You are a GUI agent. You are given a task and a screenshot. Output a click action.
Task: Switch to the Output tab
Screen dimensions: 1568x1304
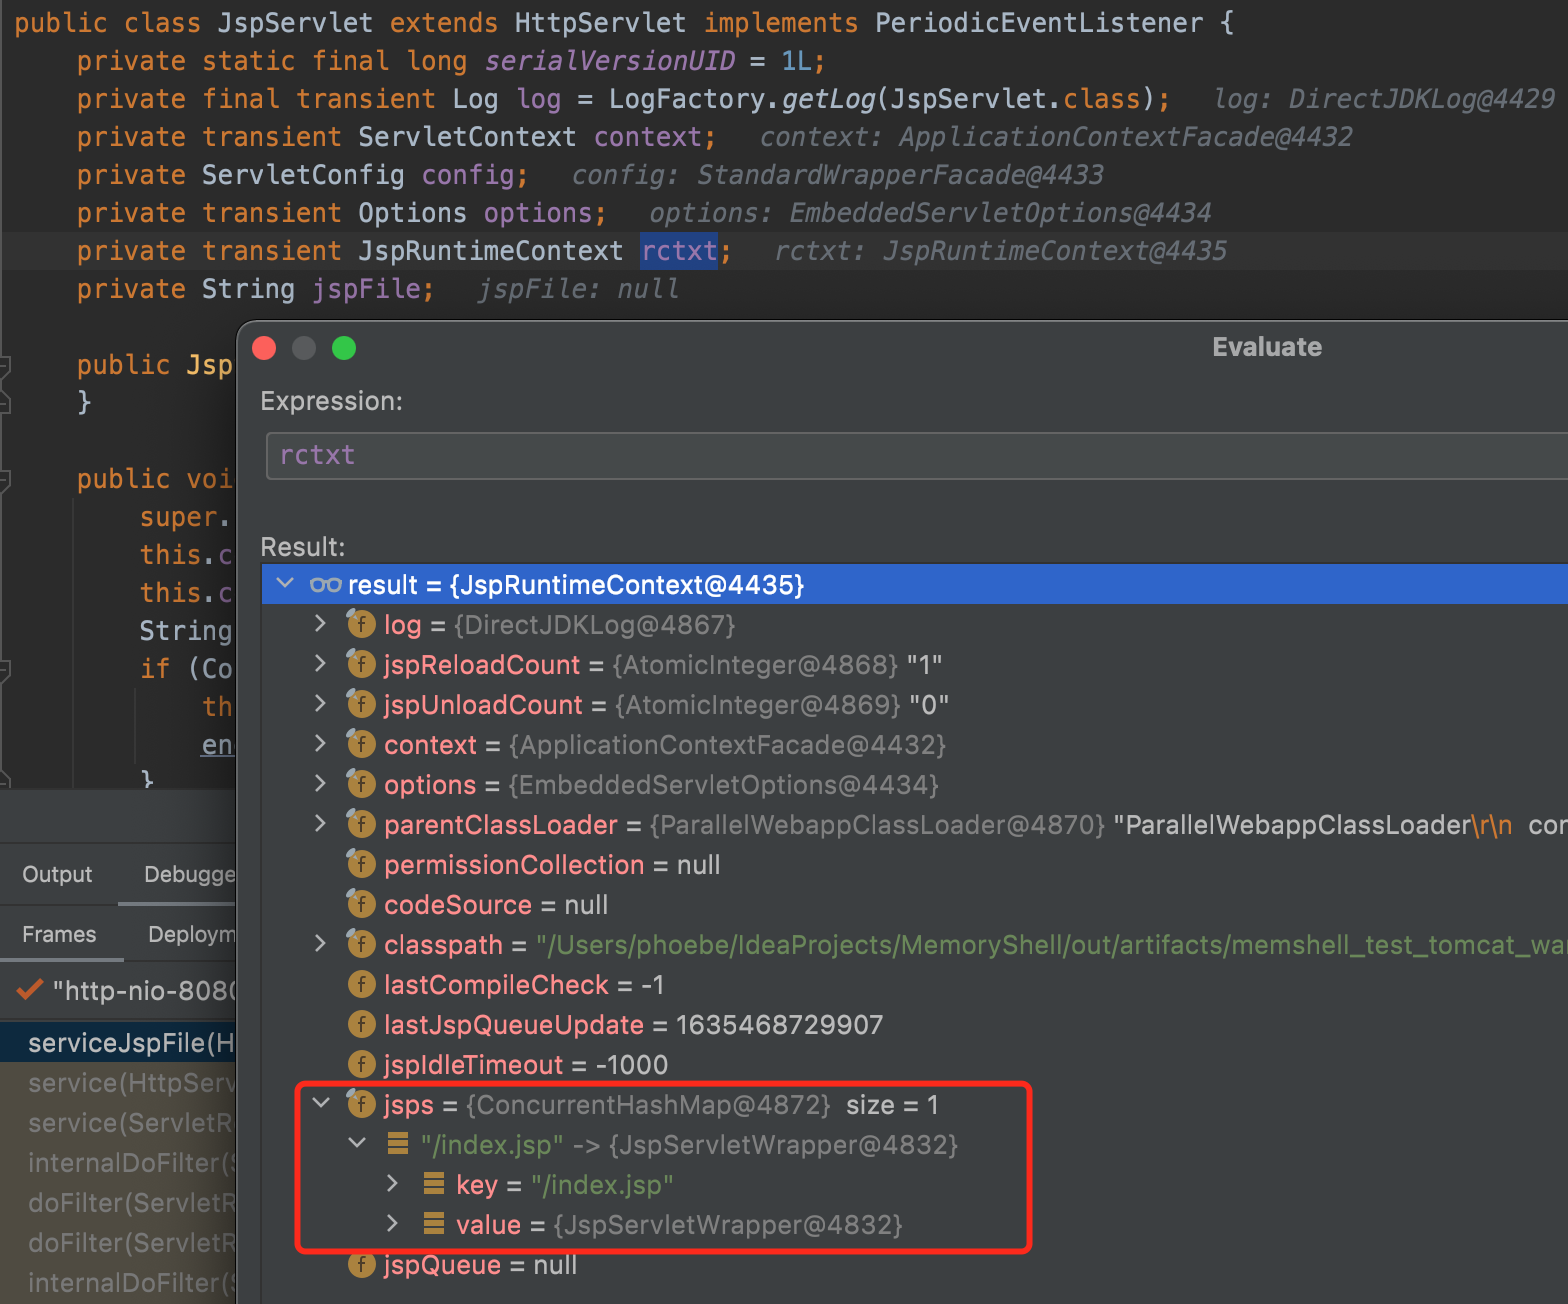(57, 874)
